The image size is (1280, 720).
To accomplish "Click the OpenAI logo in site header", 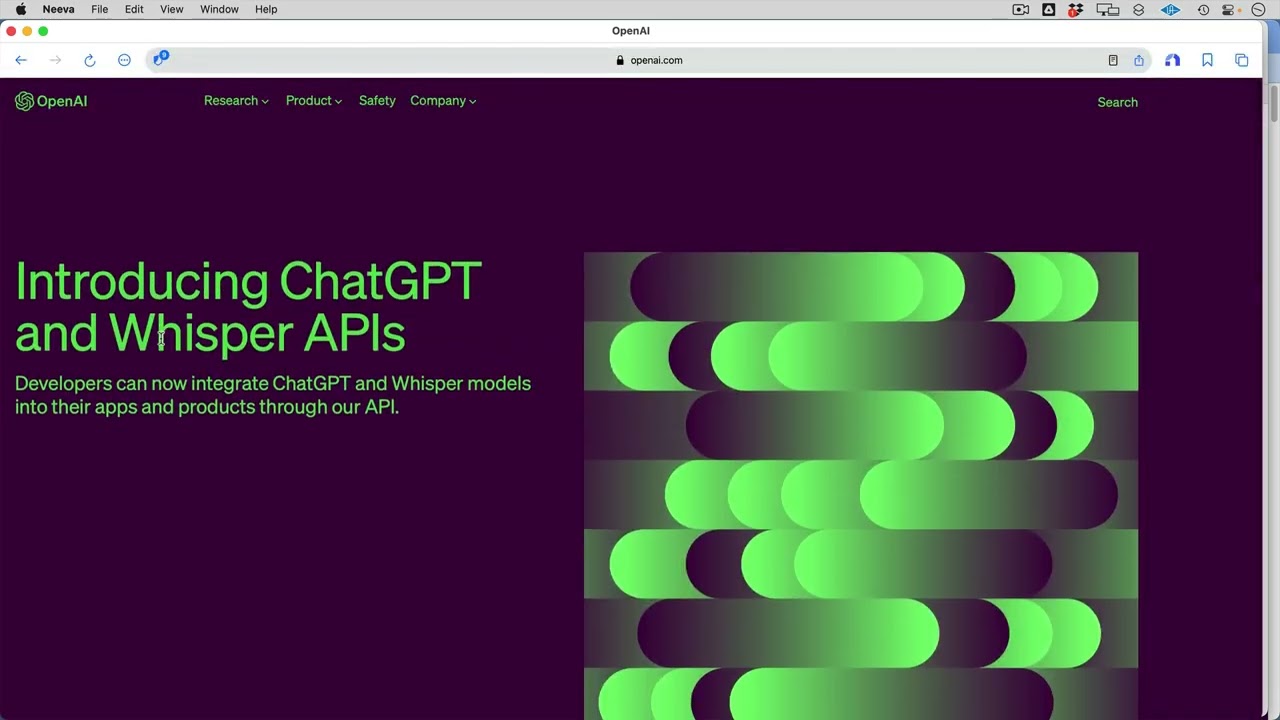I will tap(51, 101).
